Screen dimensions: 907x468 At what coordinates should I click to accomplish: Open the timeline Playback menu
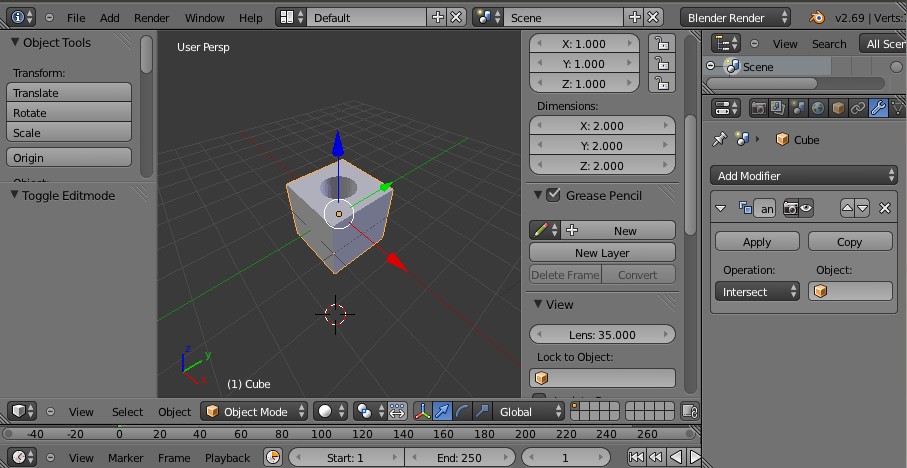pyautogui.click(x=227, y=458)
